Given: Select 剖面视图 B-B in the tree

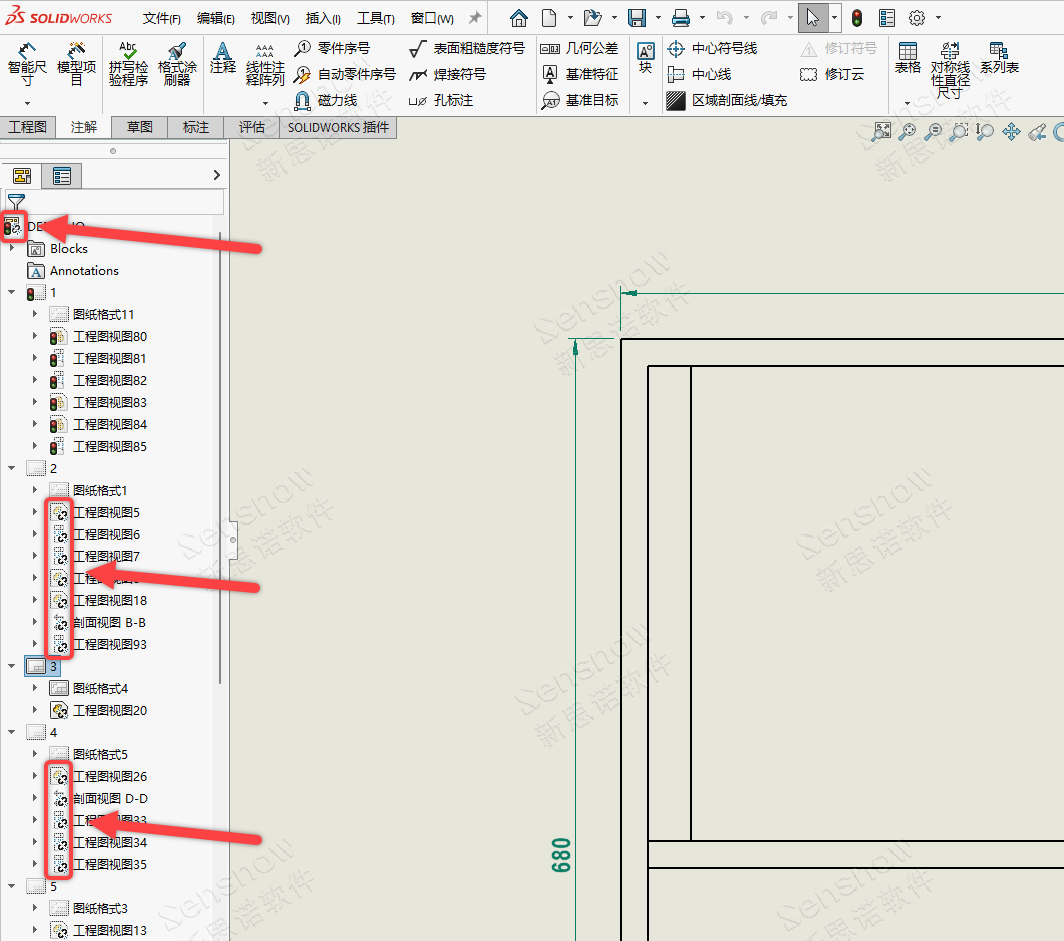Looking at the screenshot, I should click(109, 623).
